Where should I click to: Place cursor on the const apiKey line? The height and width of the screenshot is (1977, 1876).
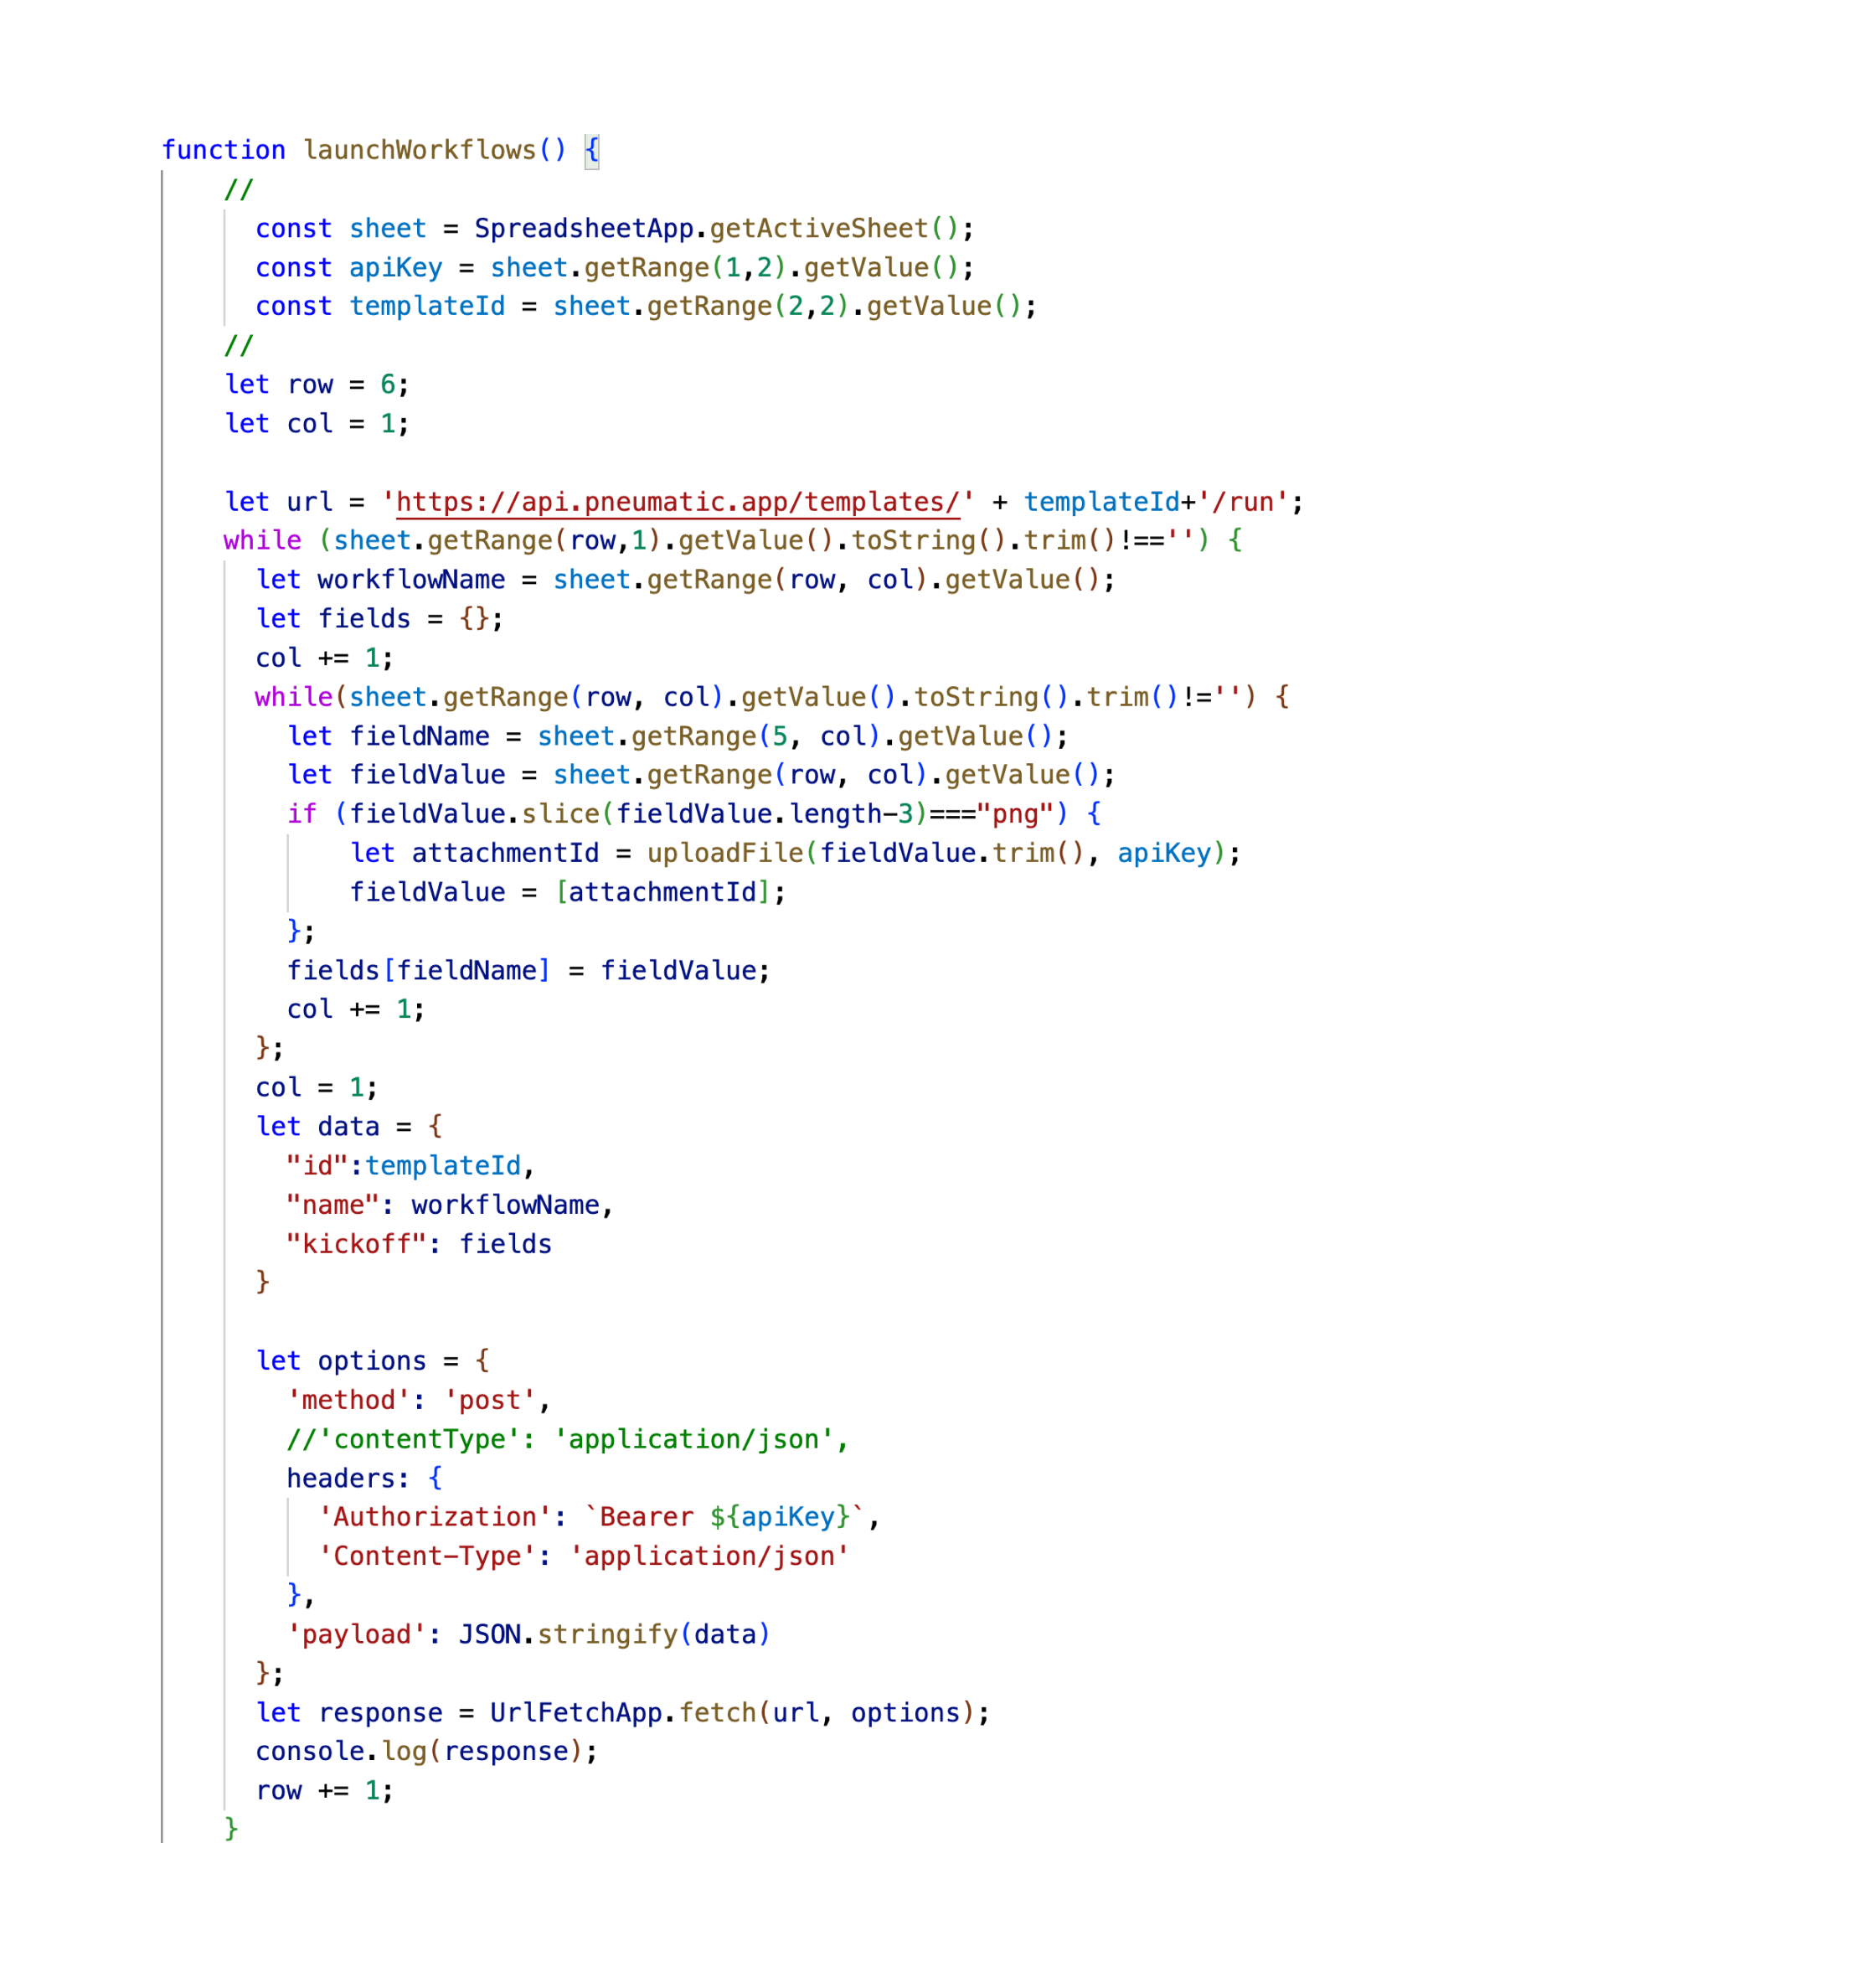tap(615, 268)
